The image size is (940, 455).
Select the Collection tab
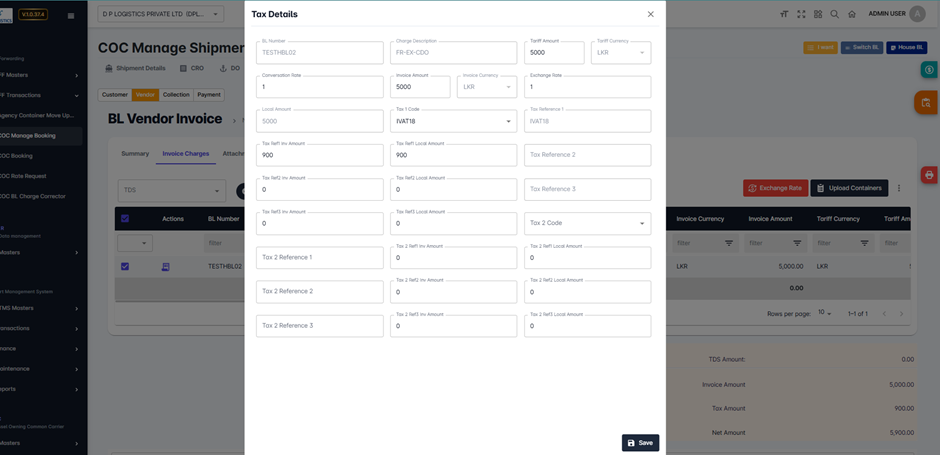[176, 95]
